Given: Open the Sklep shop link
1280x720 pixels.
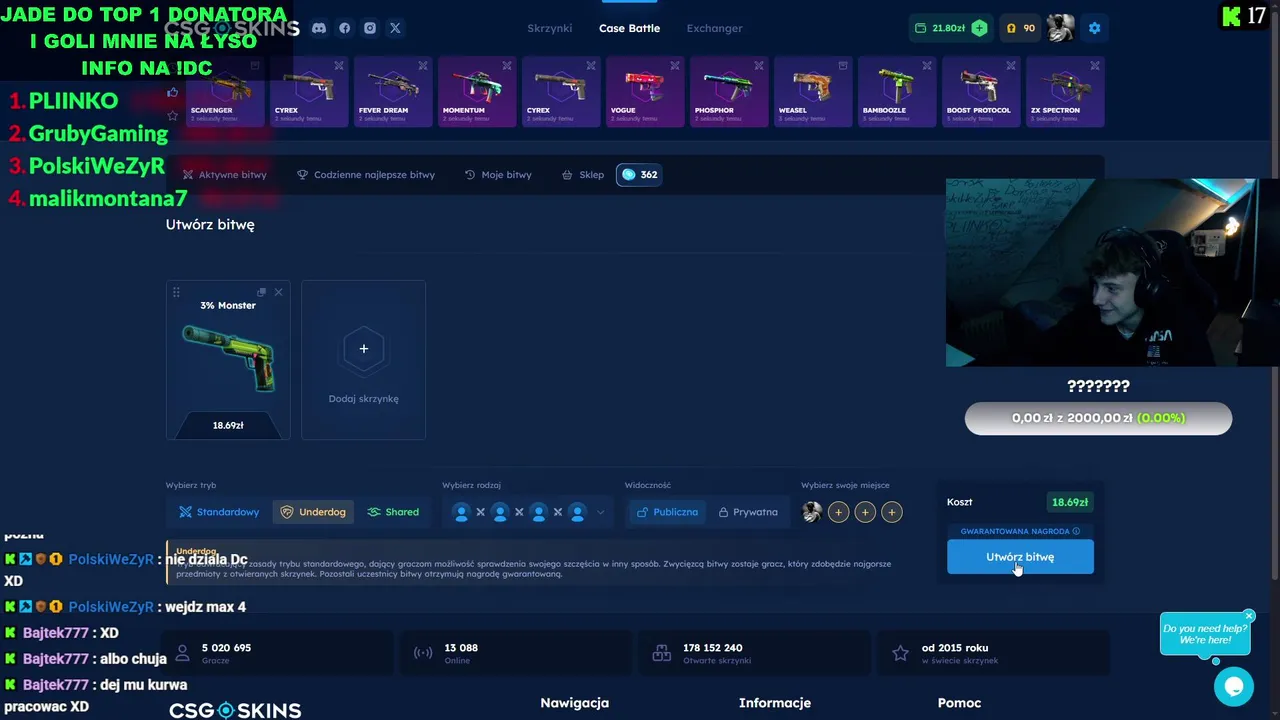Looking at the screenshot, I should 583,174.
